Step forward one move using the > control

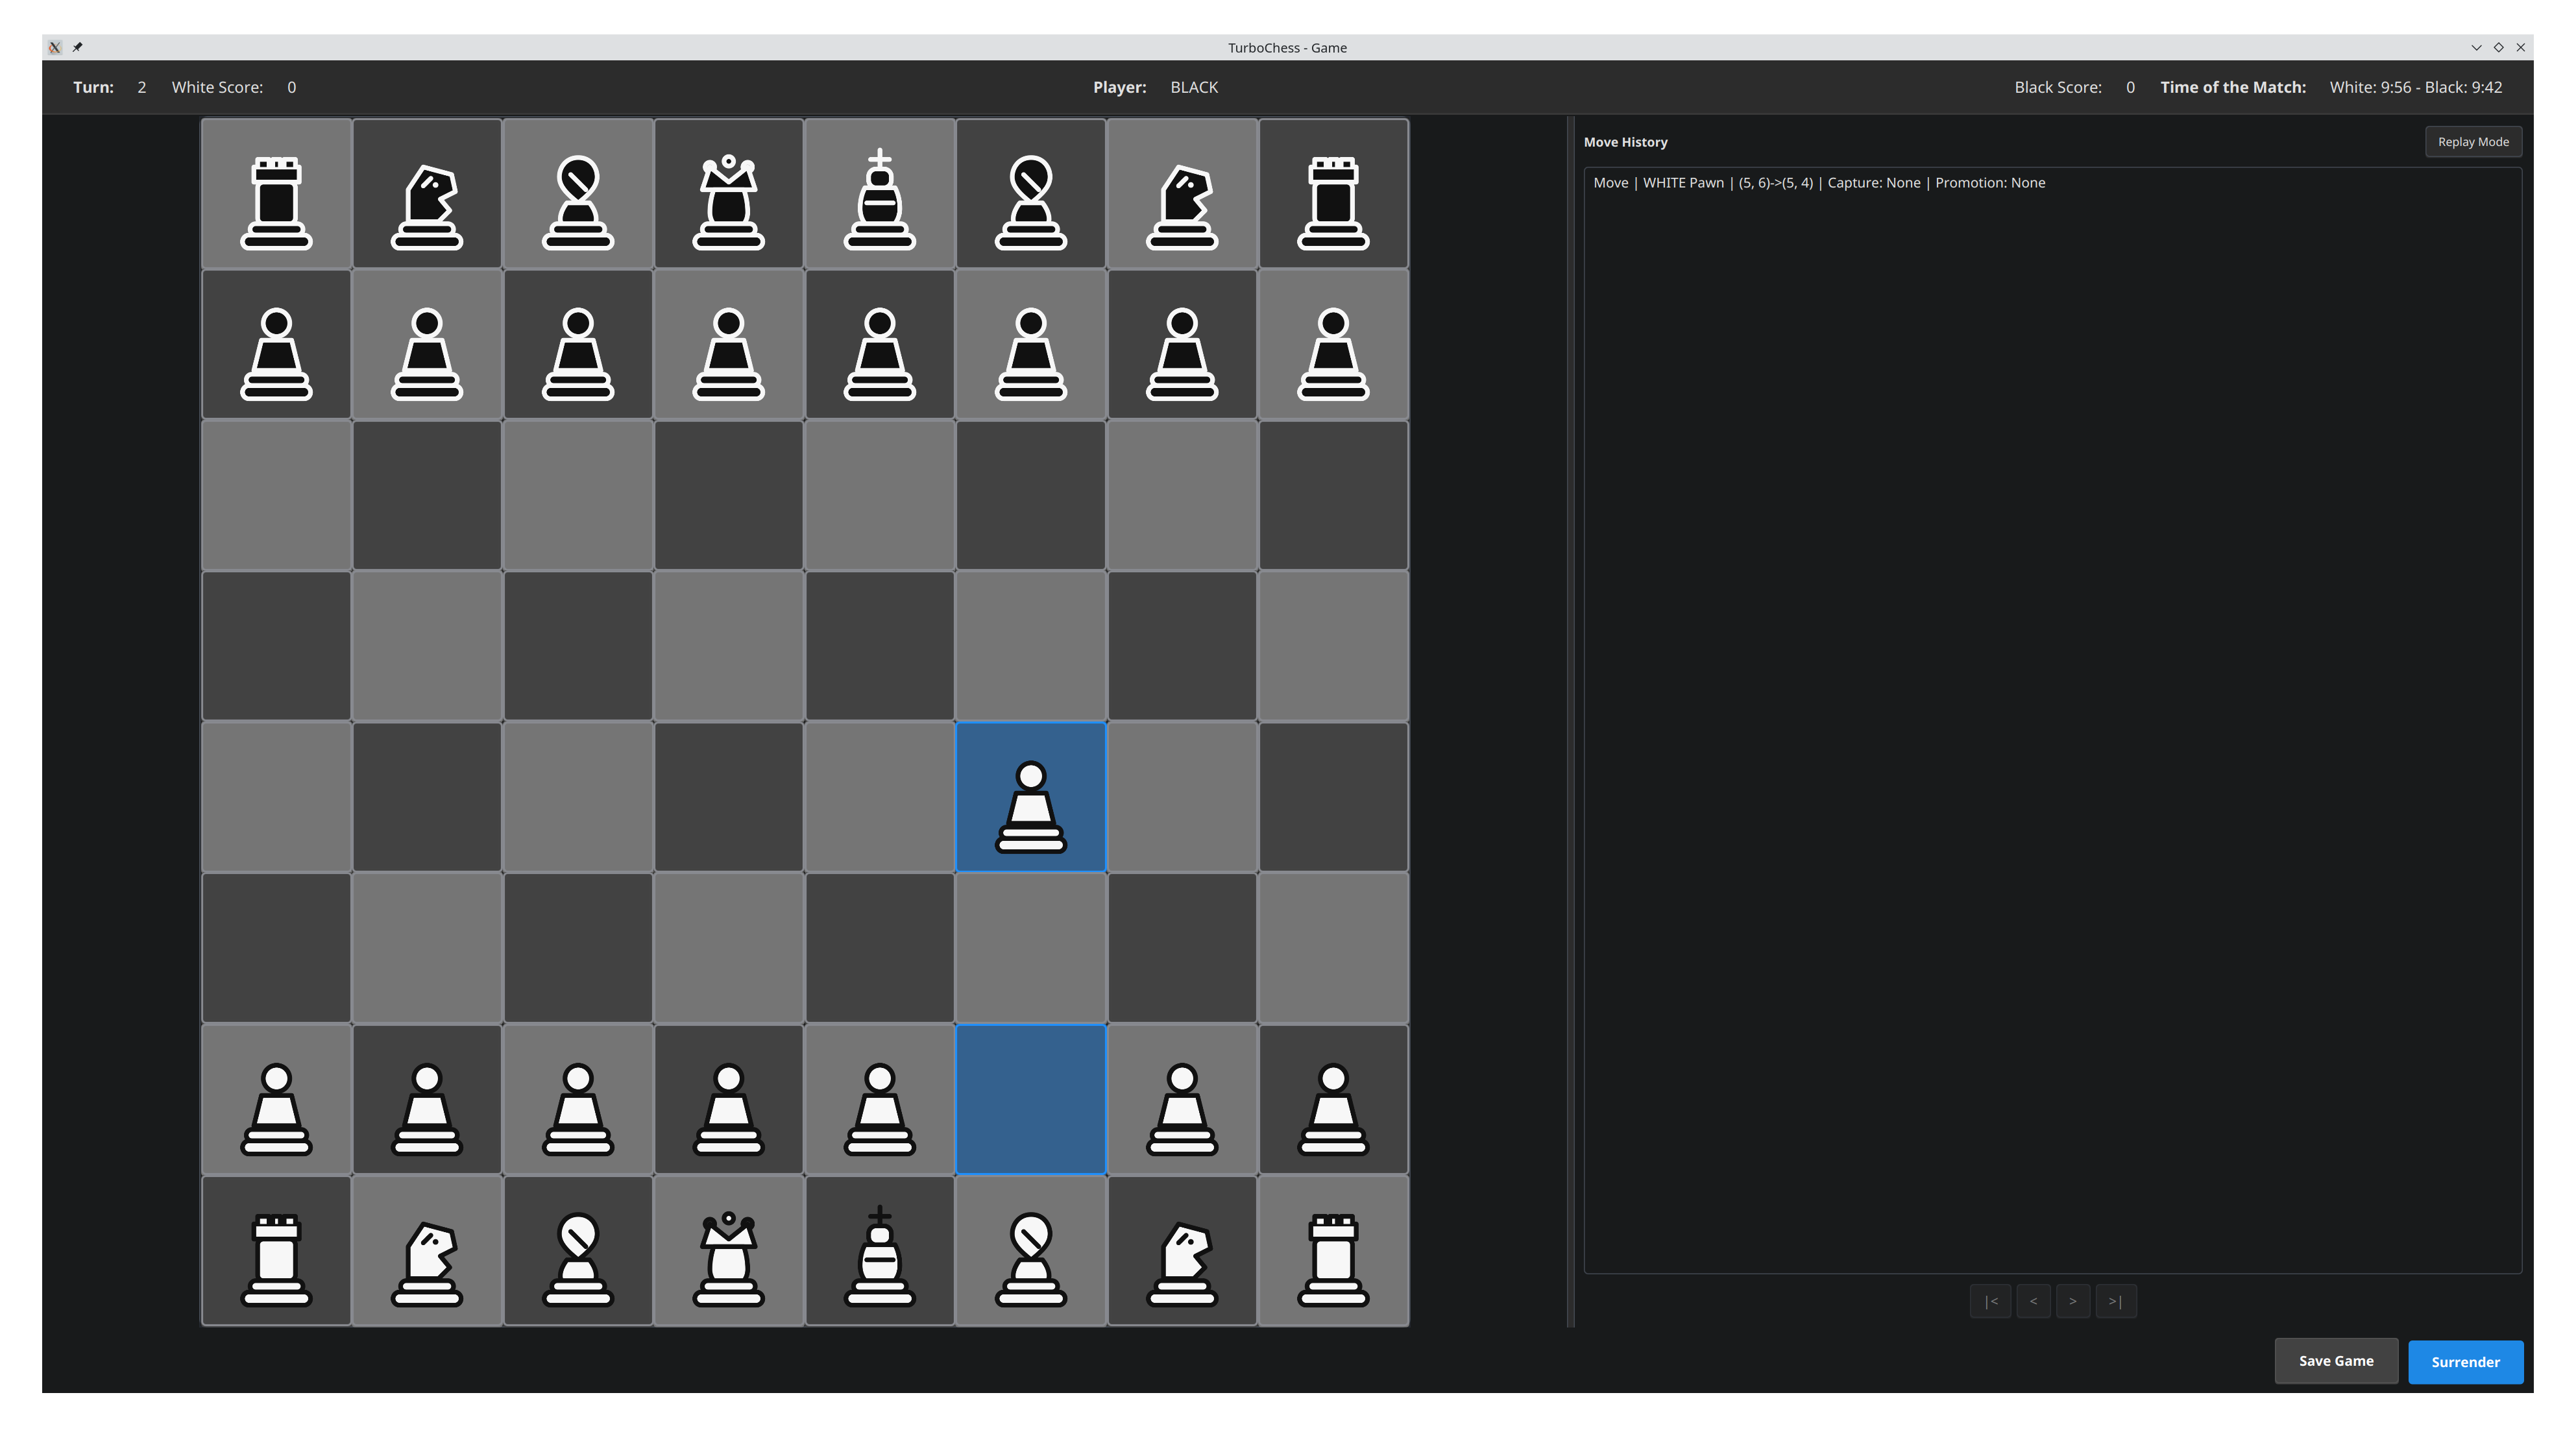click(x=2073, y=1301)
